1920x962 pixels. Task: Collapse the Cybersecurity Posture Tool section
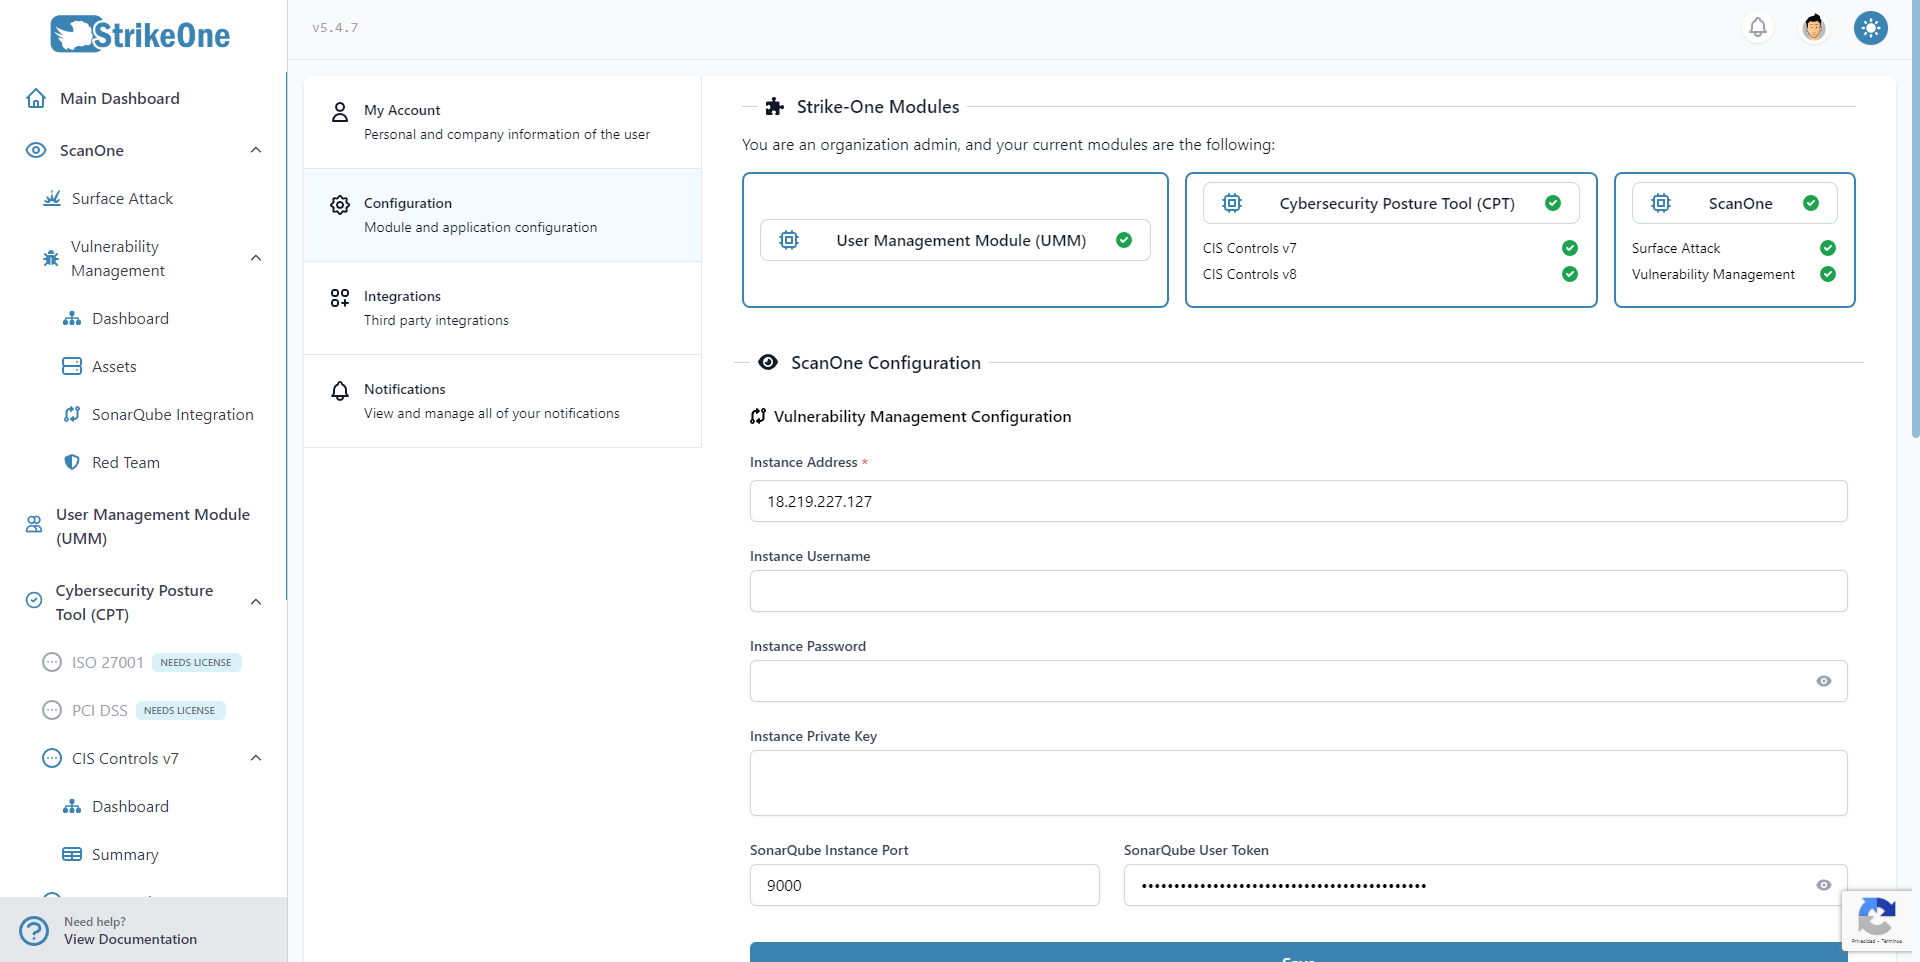[x=256, y=601]
